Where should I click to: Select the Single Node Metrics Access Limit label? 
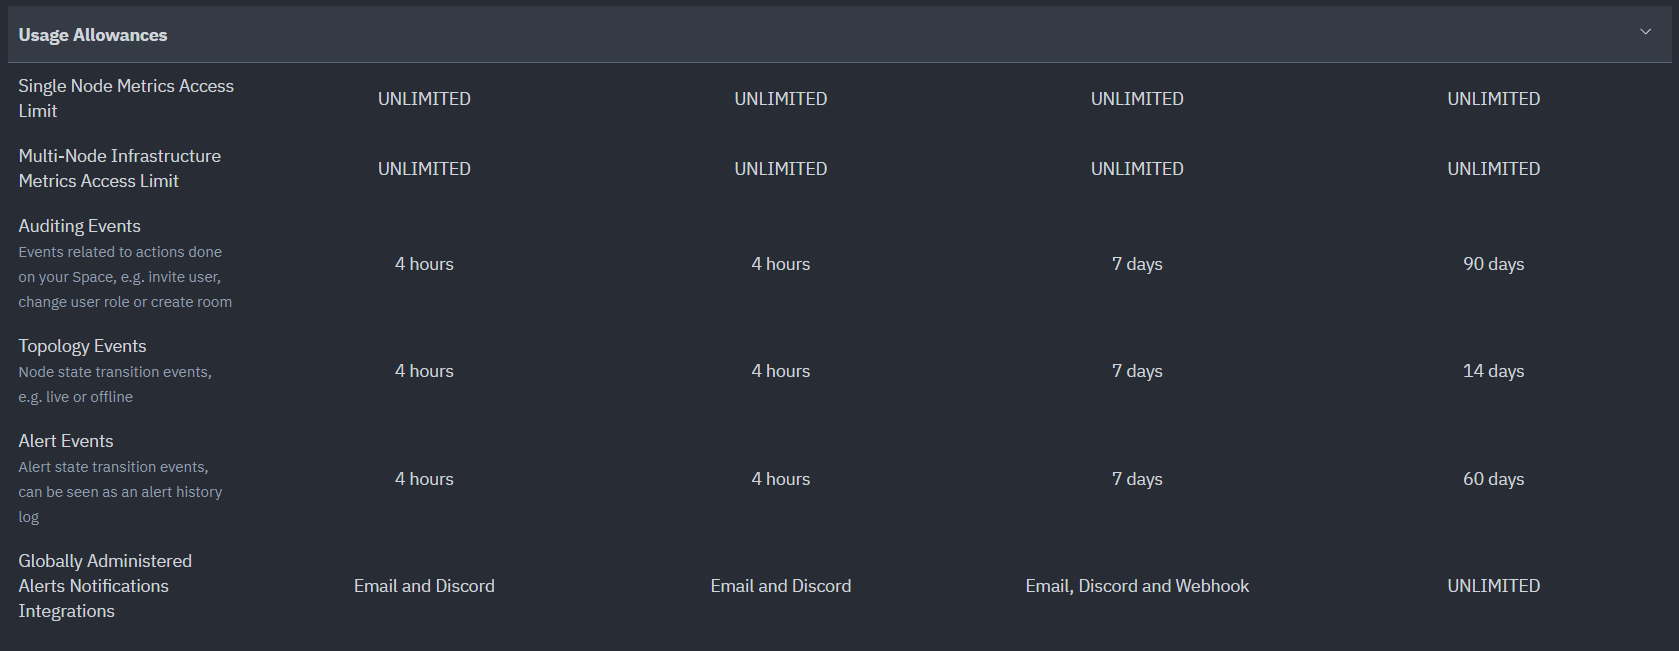(x=125, y=98)
